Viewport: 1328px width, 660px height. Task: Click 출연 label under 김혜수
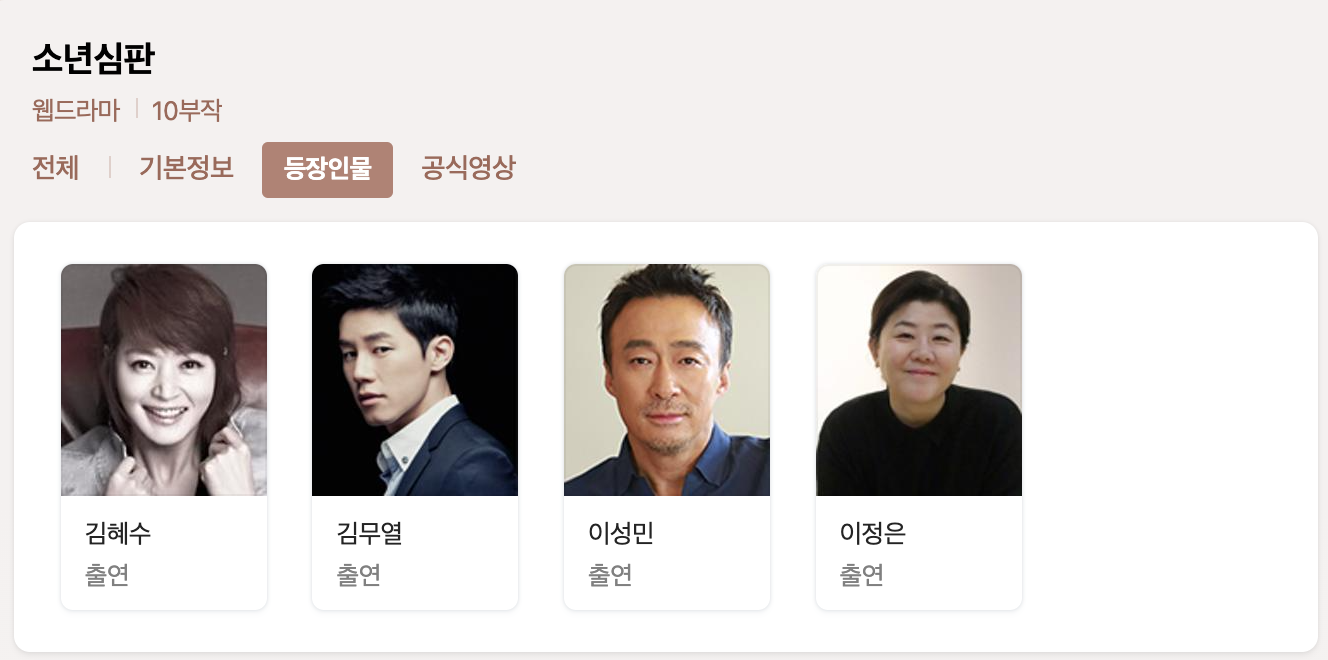point(107,575)
